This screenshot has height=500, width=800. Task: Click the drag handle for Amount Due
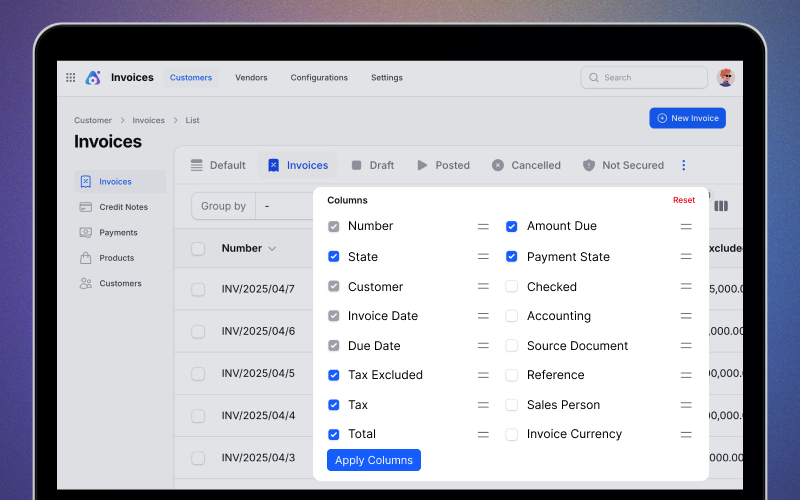pyautogui.click(x=686, y=227)
